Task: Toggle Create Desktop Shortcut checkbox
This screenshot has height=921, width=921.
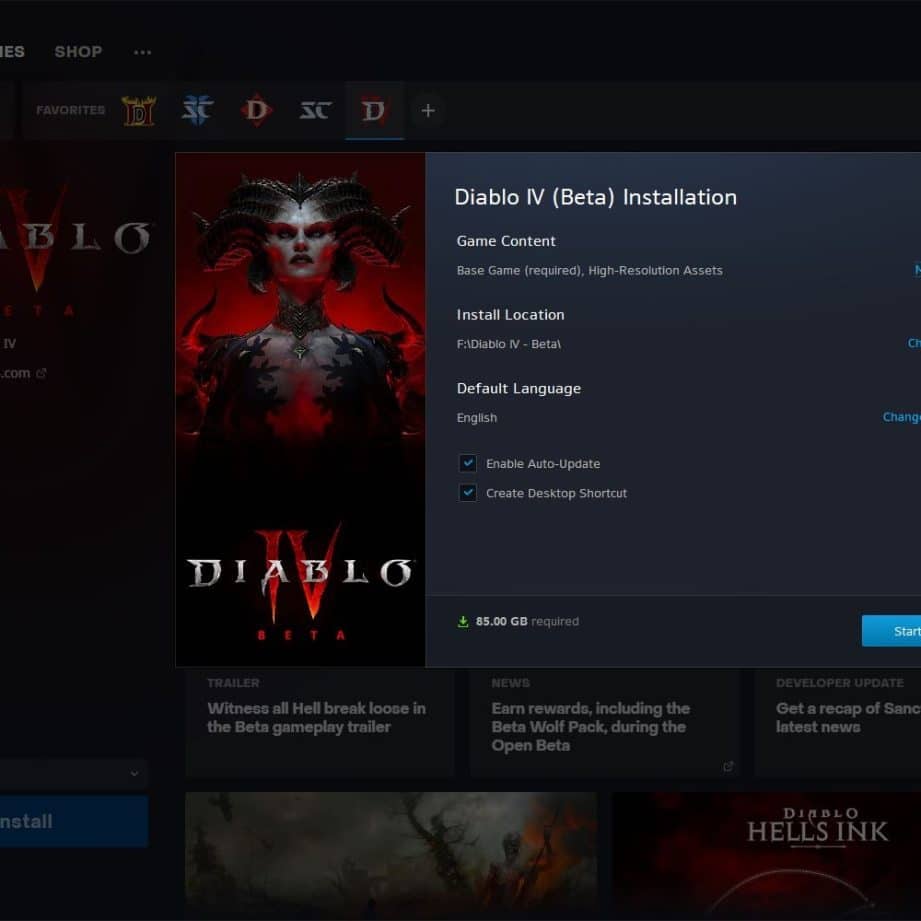Action: click(468, 493)
